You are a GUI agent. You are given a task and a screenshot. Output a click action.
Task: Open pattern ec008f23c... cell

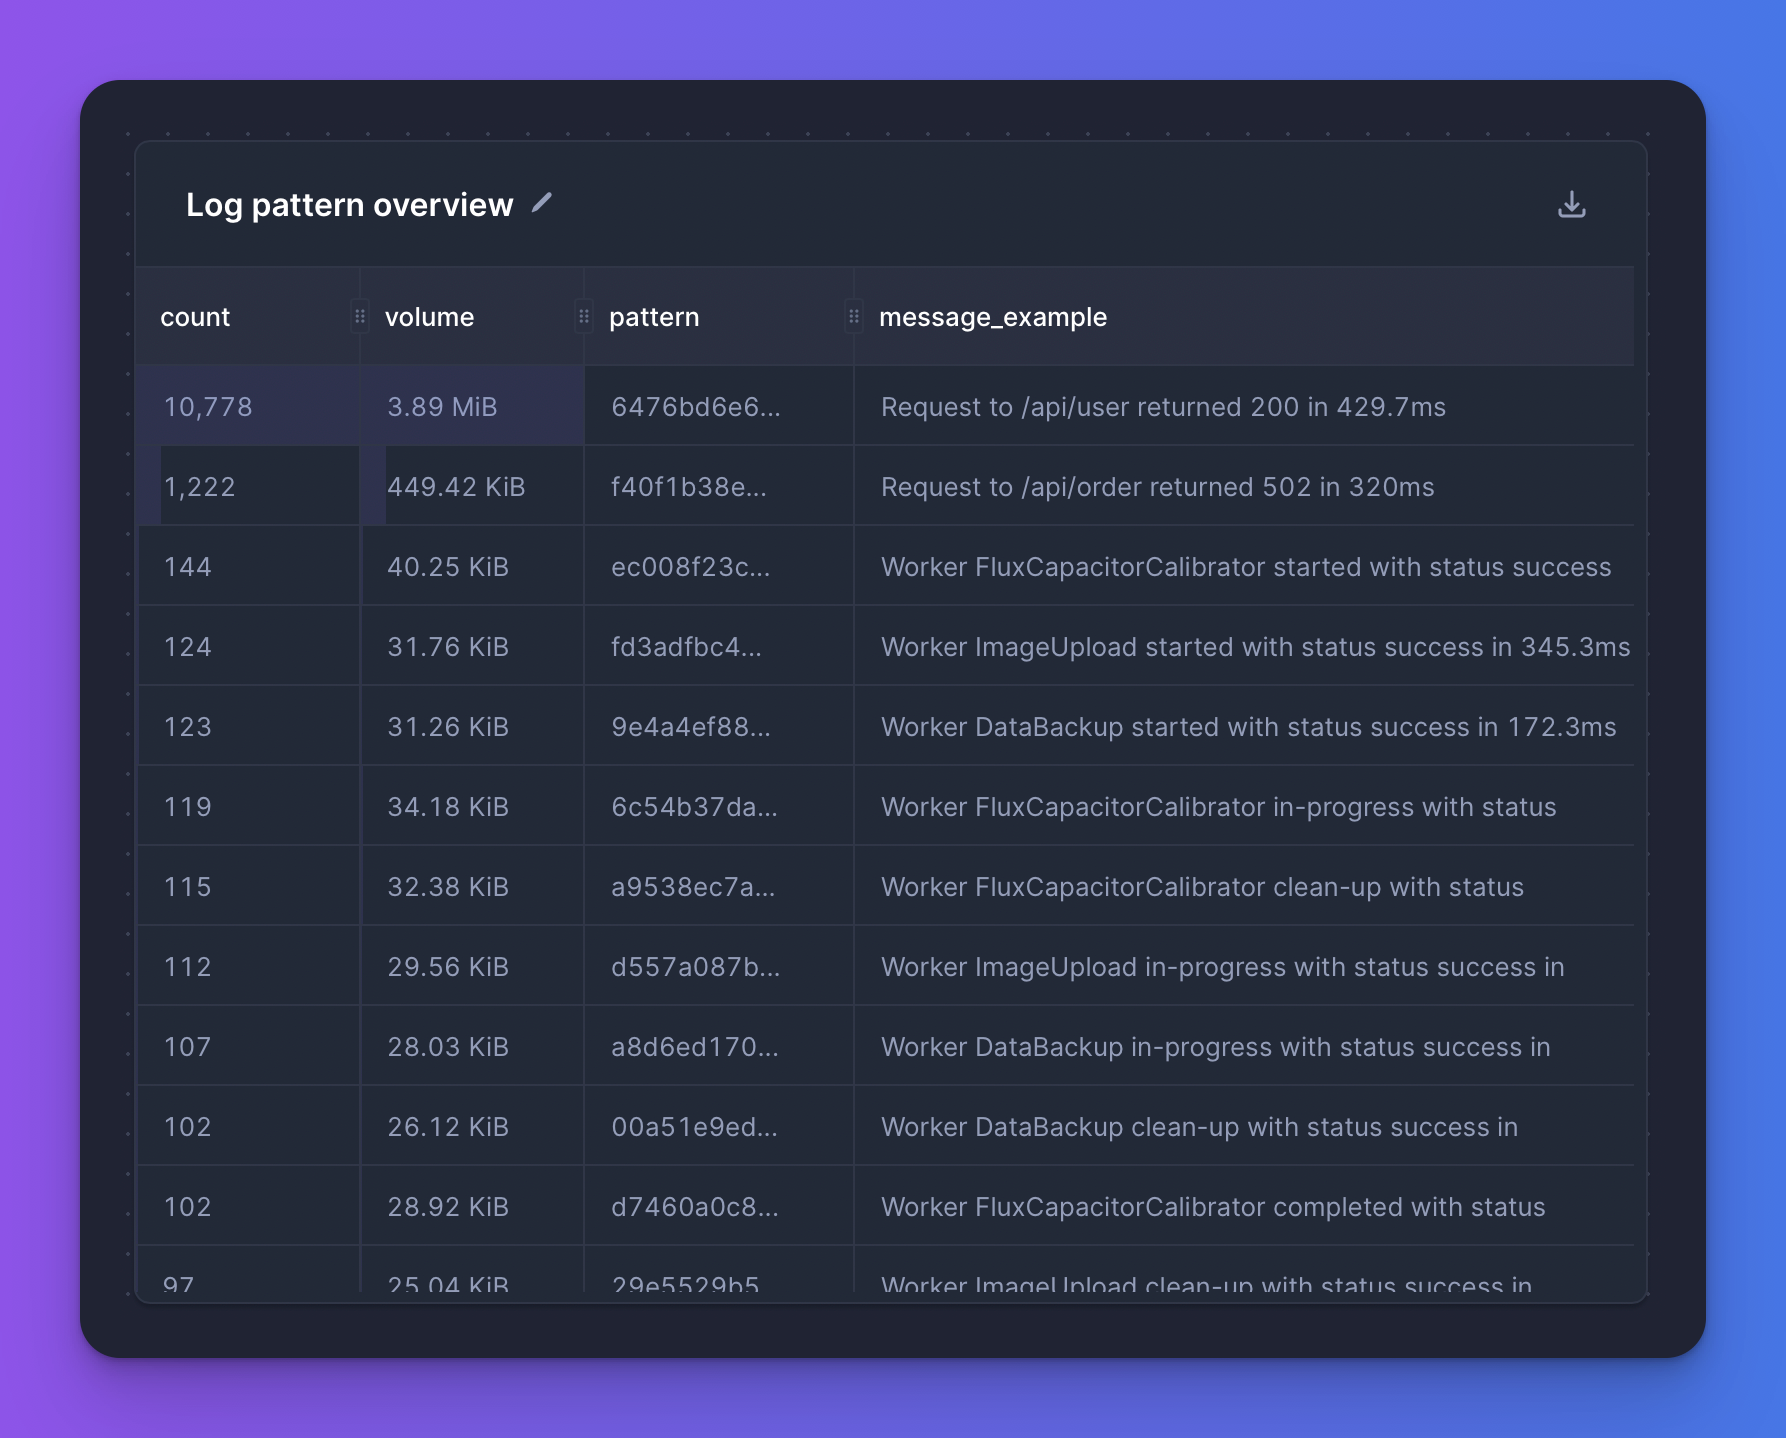click(x=690, y=567)
